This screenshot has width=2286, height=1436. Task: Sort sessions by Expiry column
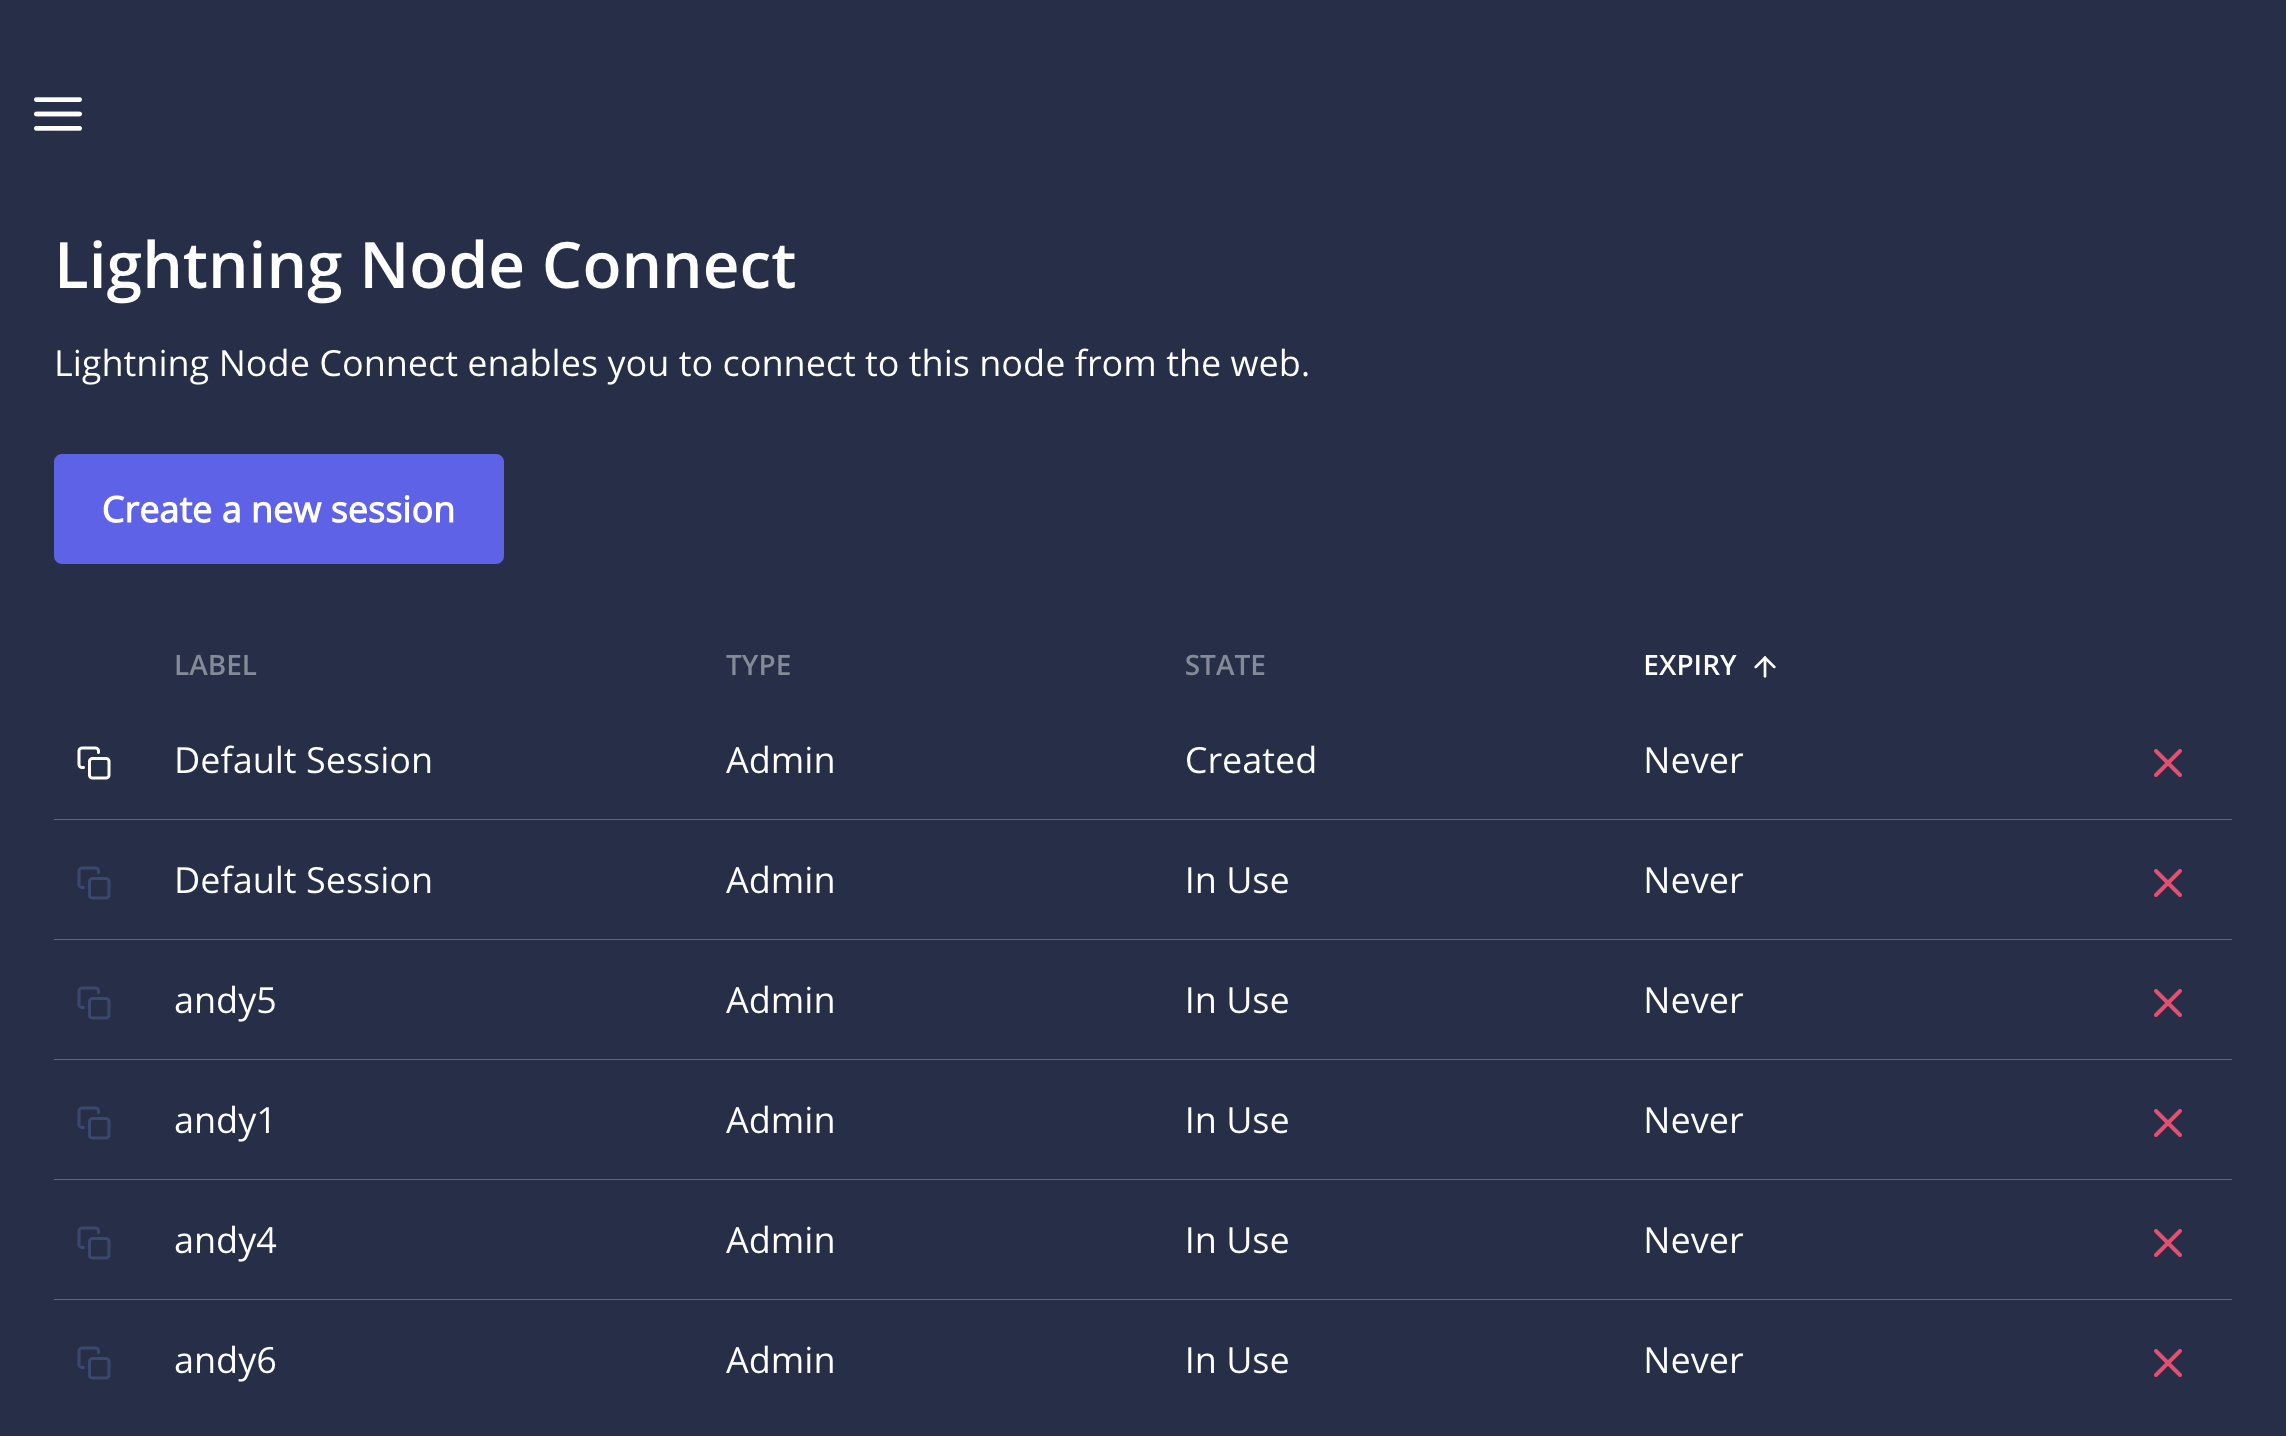point(1689,665)
